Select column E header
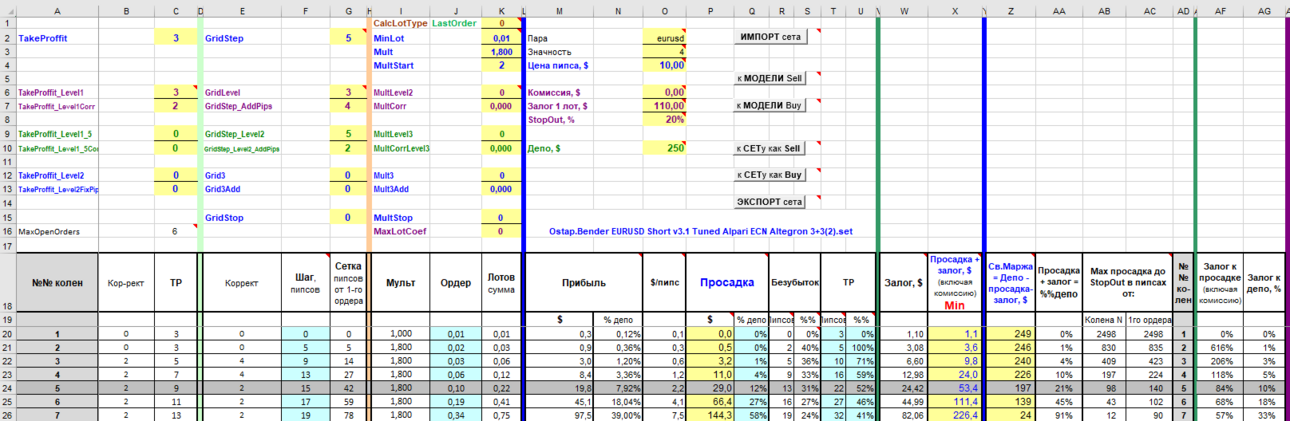The width and height of the screenshot is (1290, 421). pyautogui.click(x=243, y=11)
